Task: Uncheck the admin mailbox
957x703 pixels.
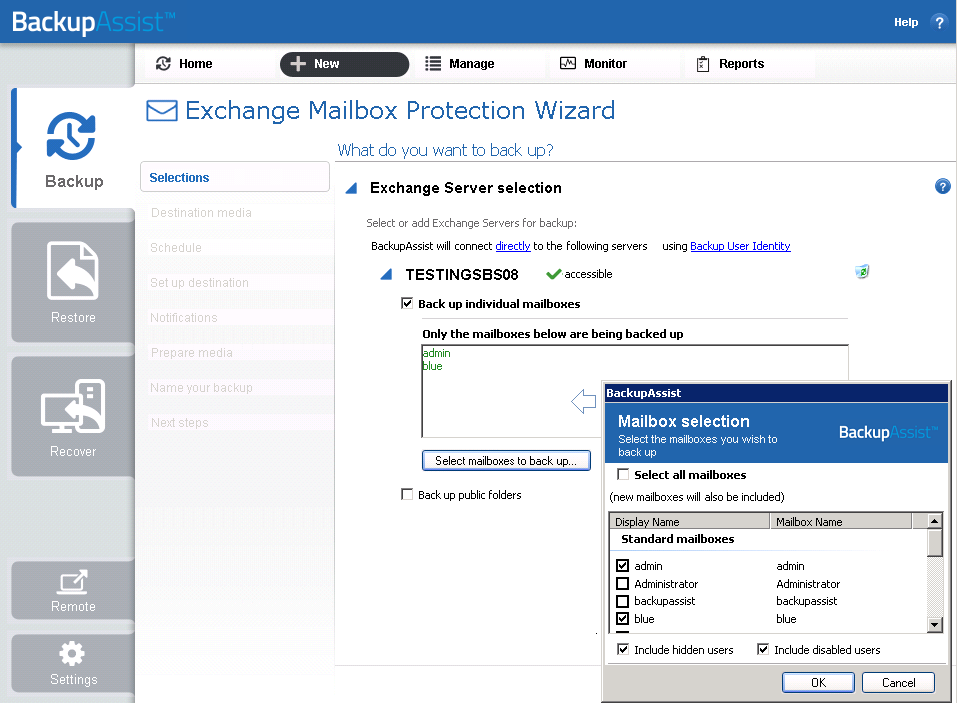Action: pyautogui.click(x=623, y=566)
